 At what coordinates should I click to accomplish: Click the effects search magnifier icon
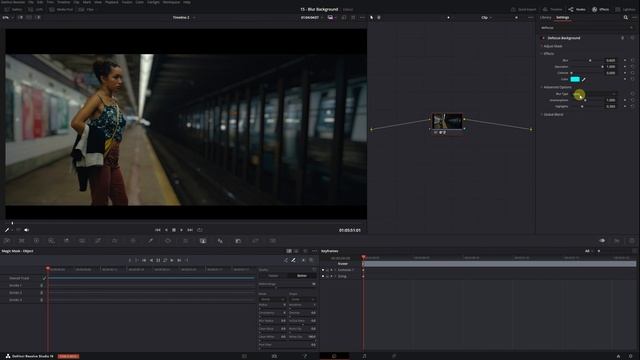tap(626, 18)
